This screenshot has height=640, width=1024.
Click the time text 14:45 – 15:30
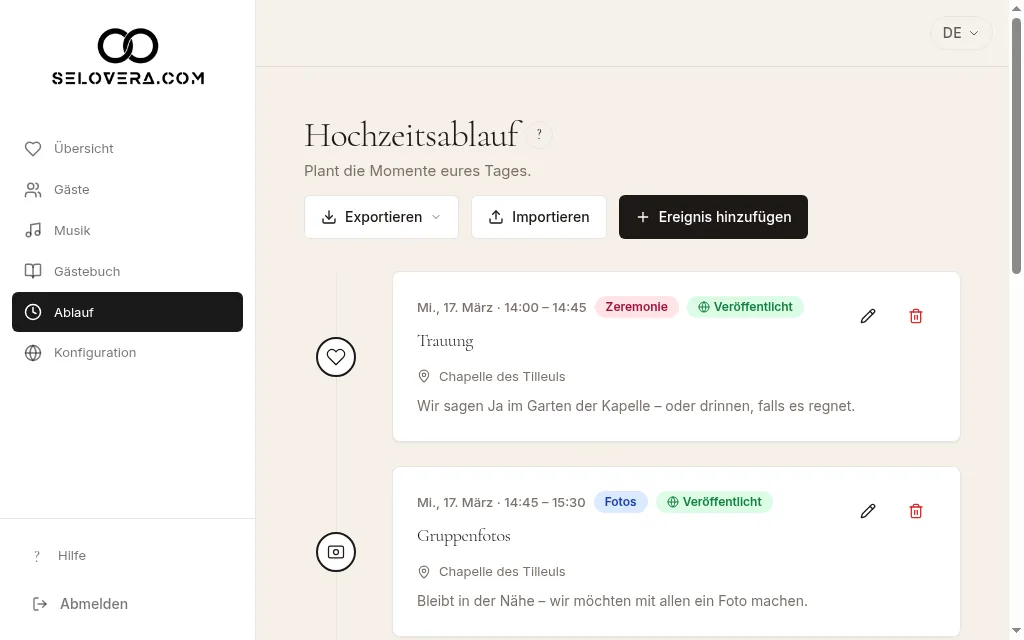click(545, 503)
